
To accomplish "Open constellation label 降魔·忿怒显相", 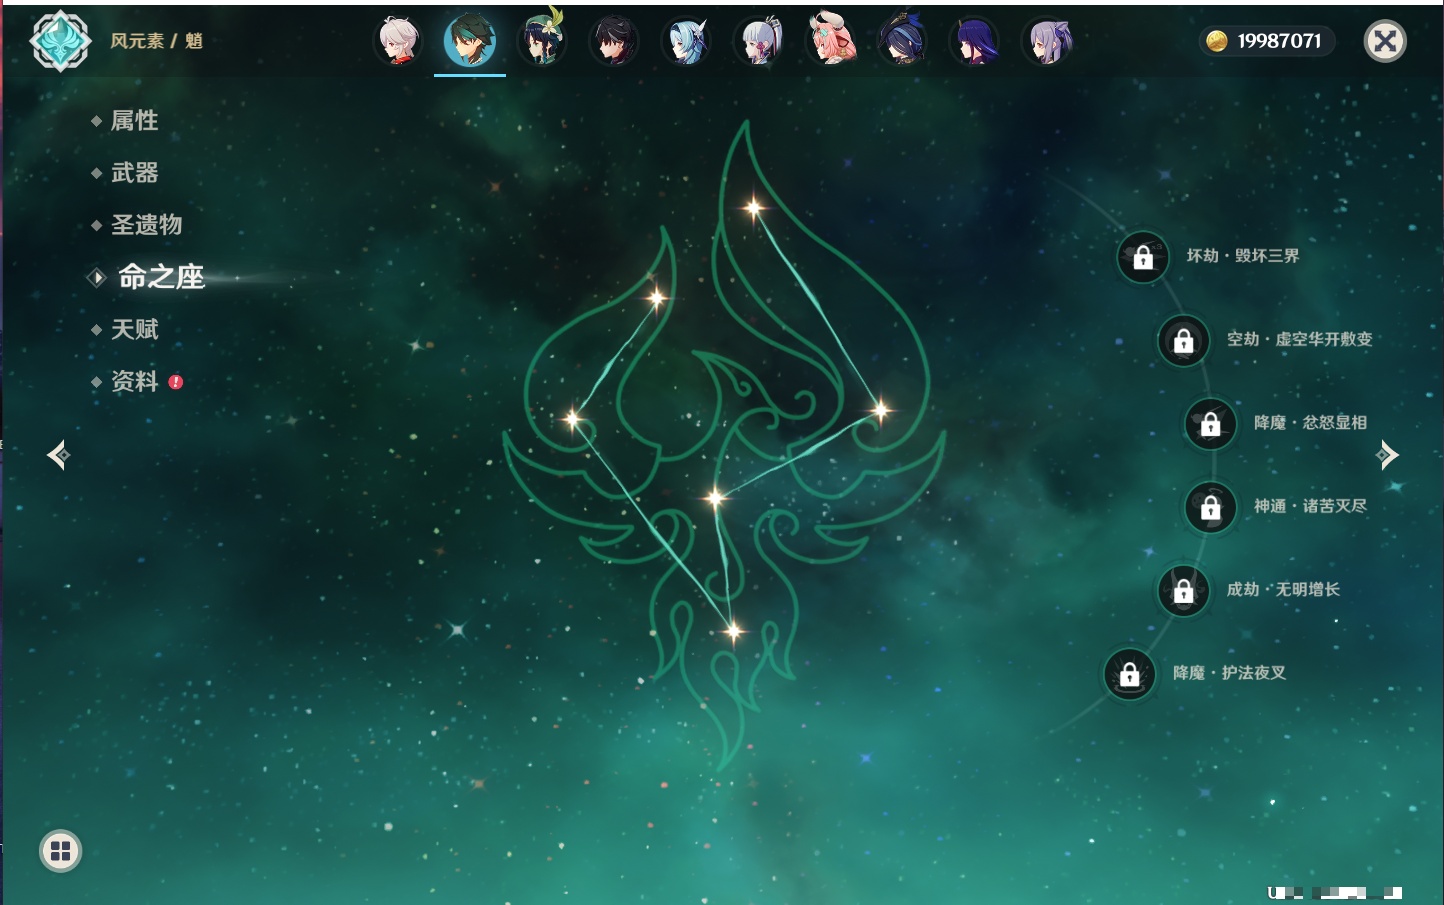I will click(x=1310, y=423).
